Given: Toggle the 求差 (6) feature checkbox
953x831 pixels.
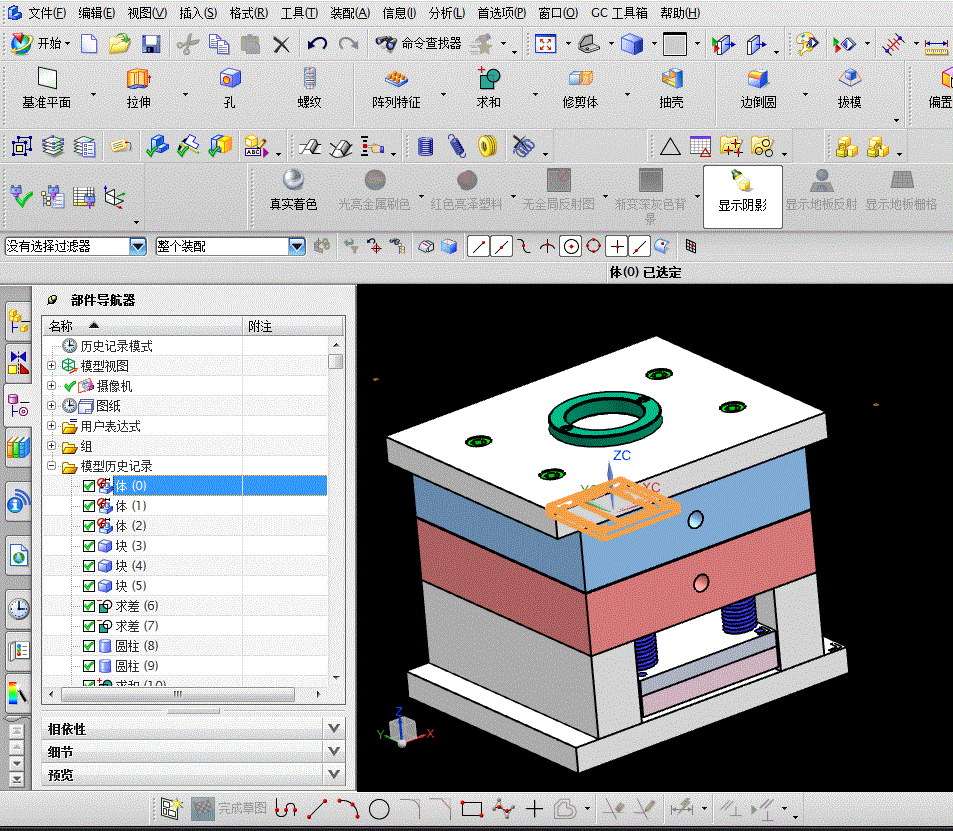Looking at the screenshot, I should click(x=89, y=606).
